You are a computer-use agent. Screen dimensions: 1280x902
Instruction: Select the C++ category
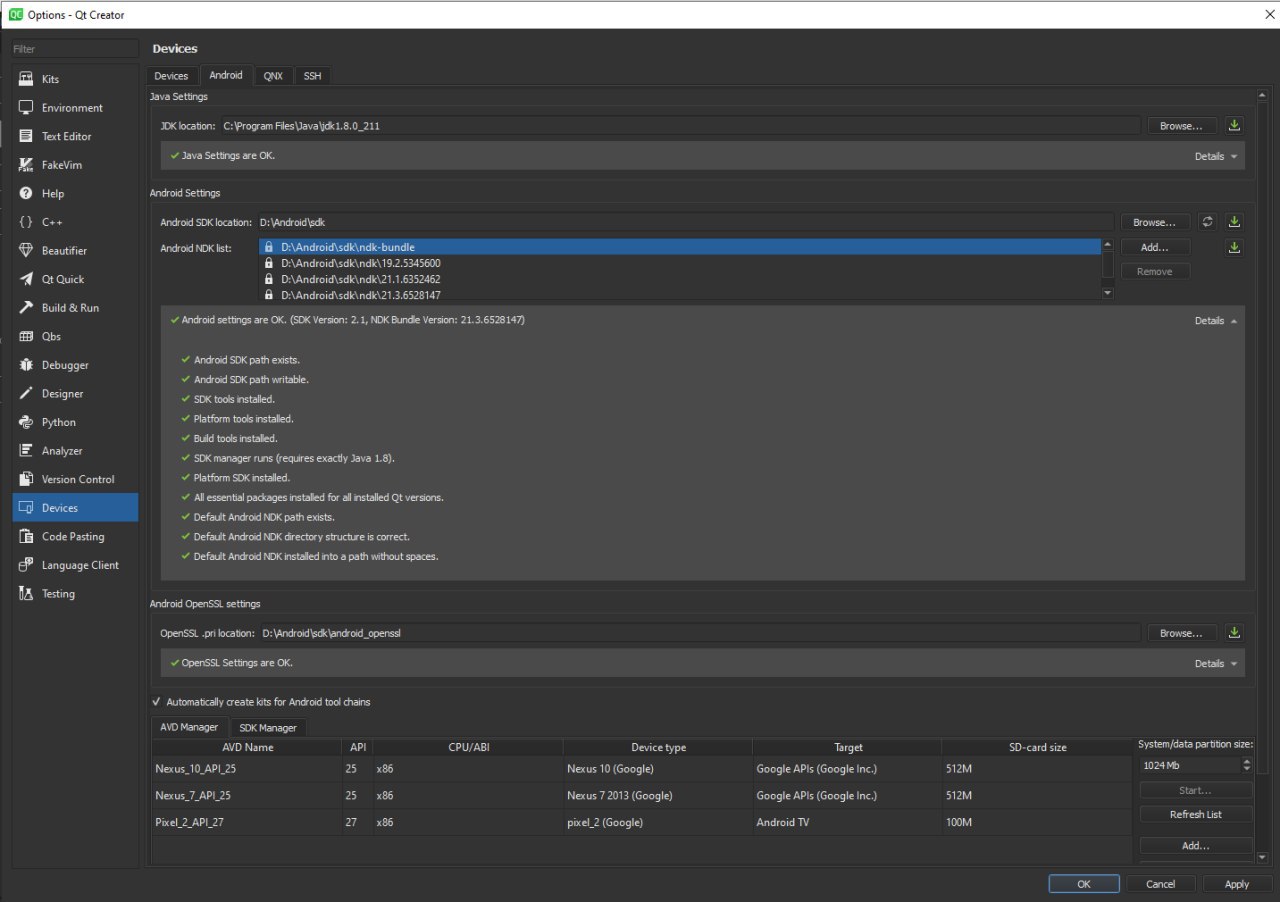coord(75,222)
